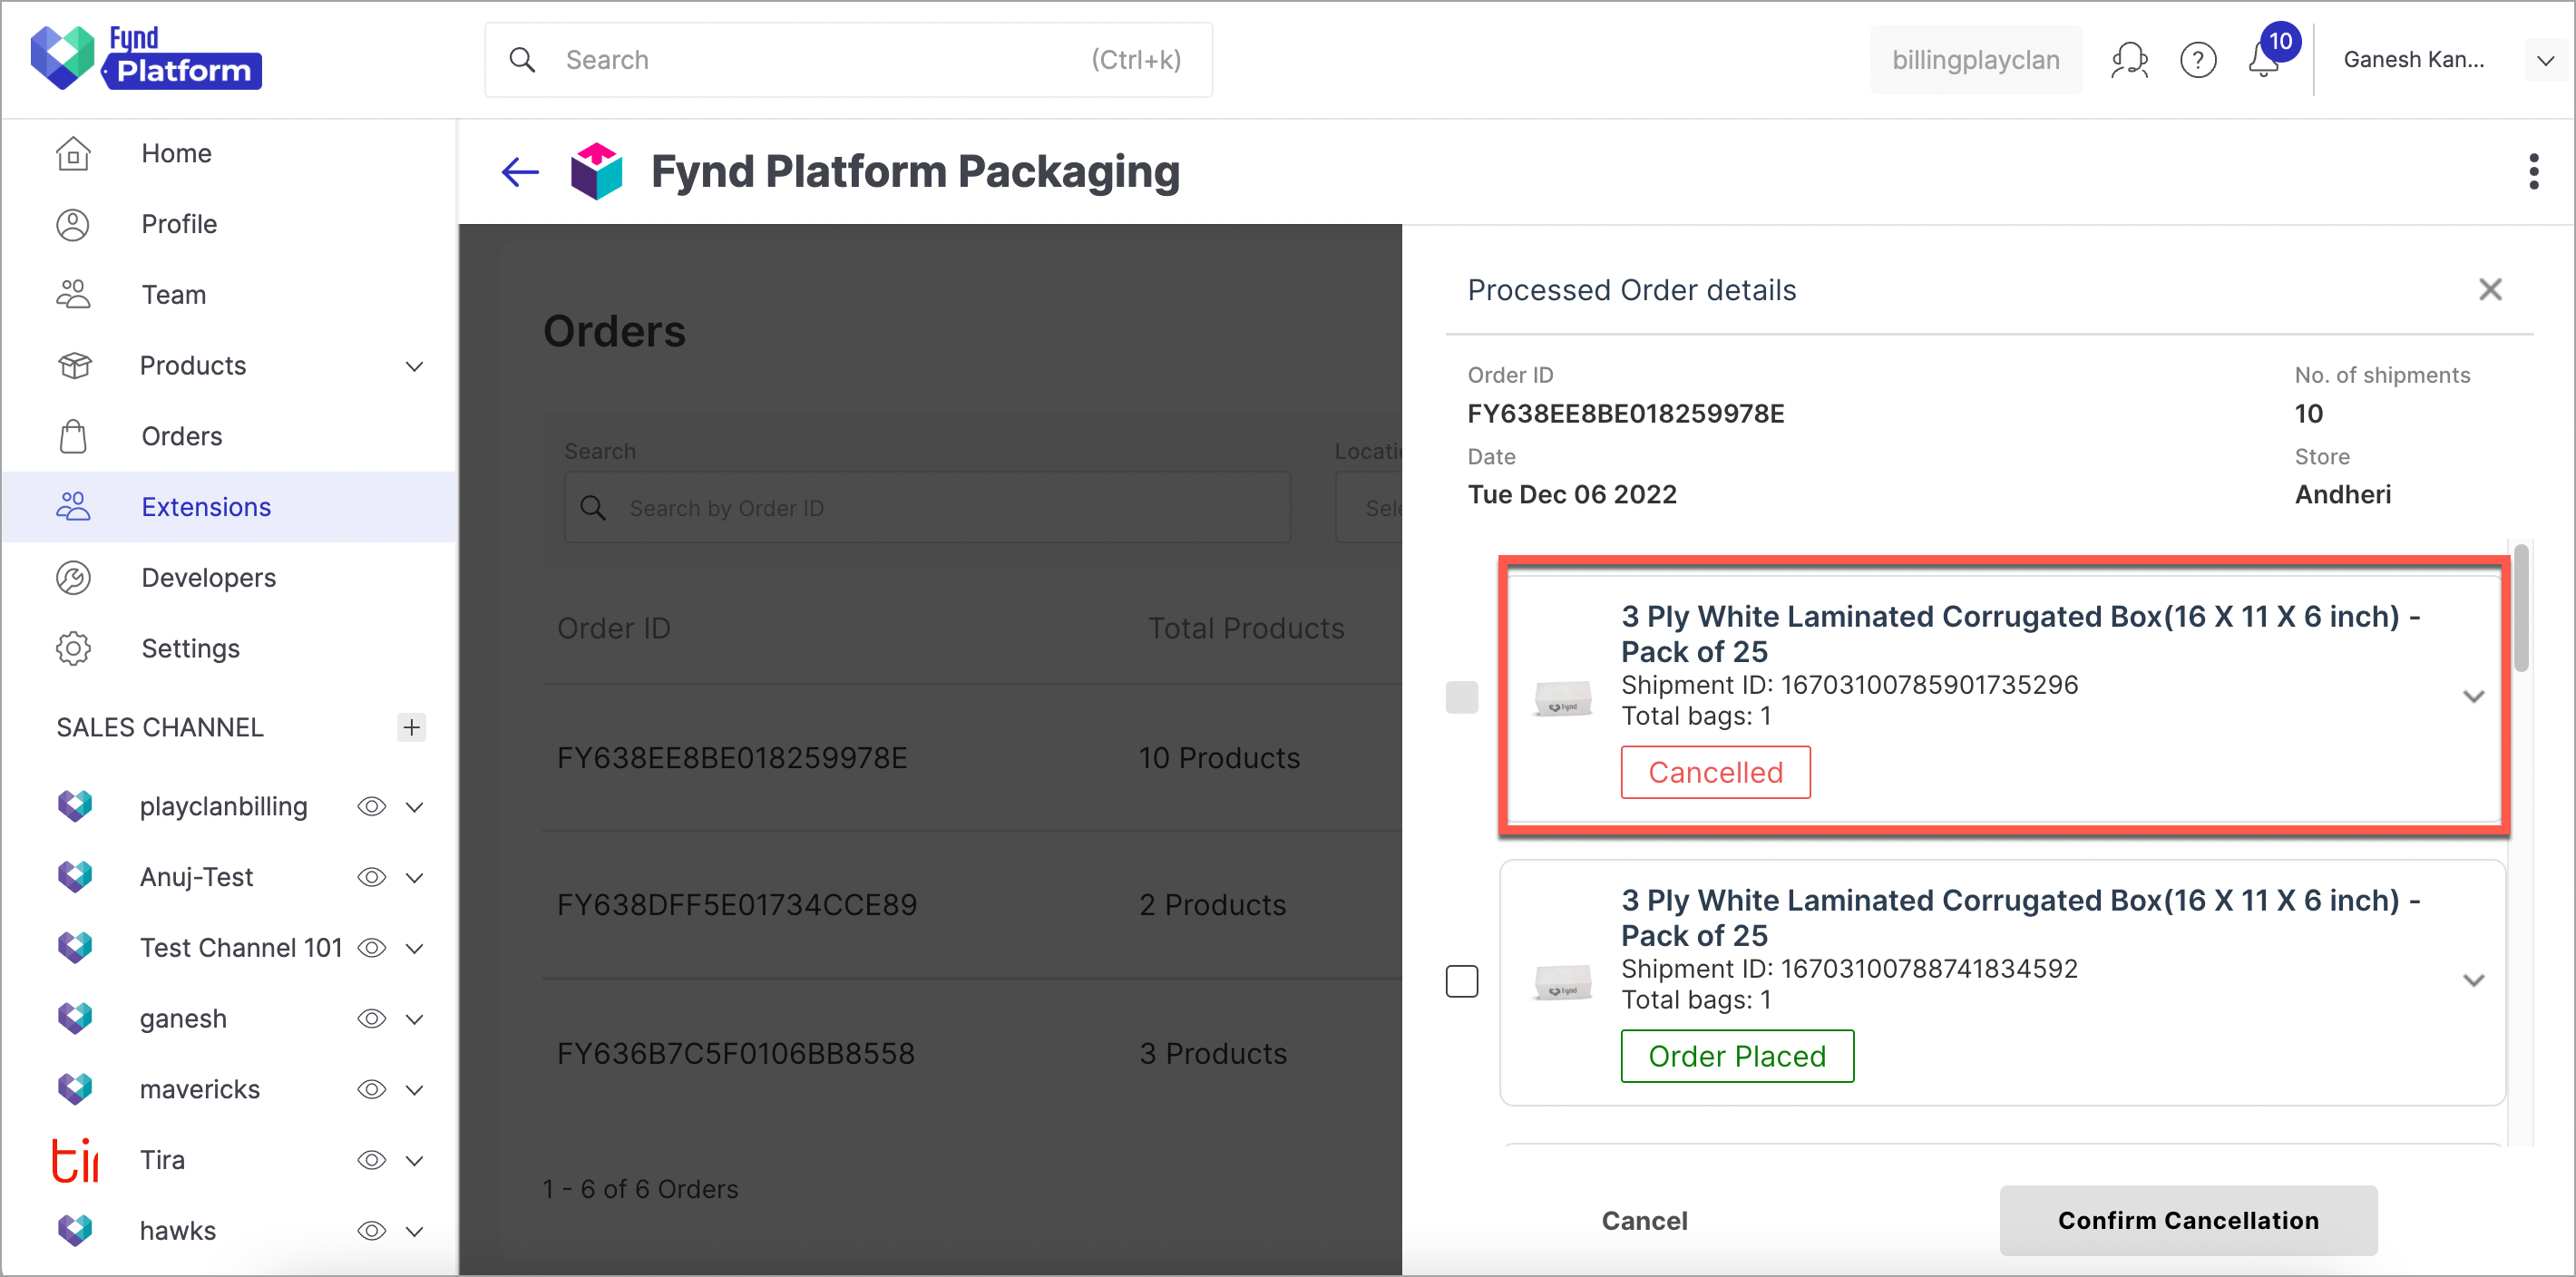Open Team in the sidebar

pyautogui.click(x=229, y=295)
